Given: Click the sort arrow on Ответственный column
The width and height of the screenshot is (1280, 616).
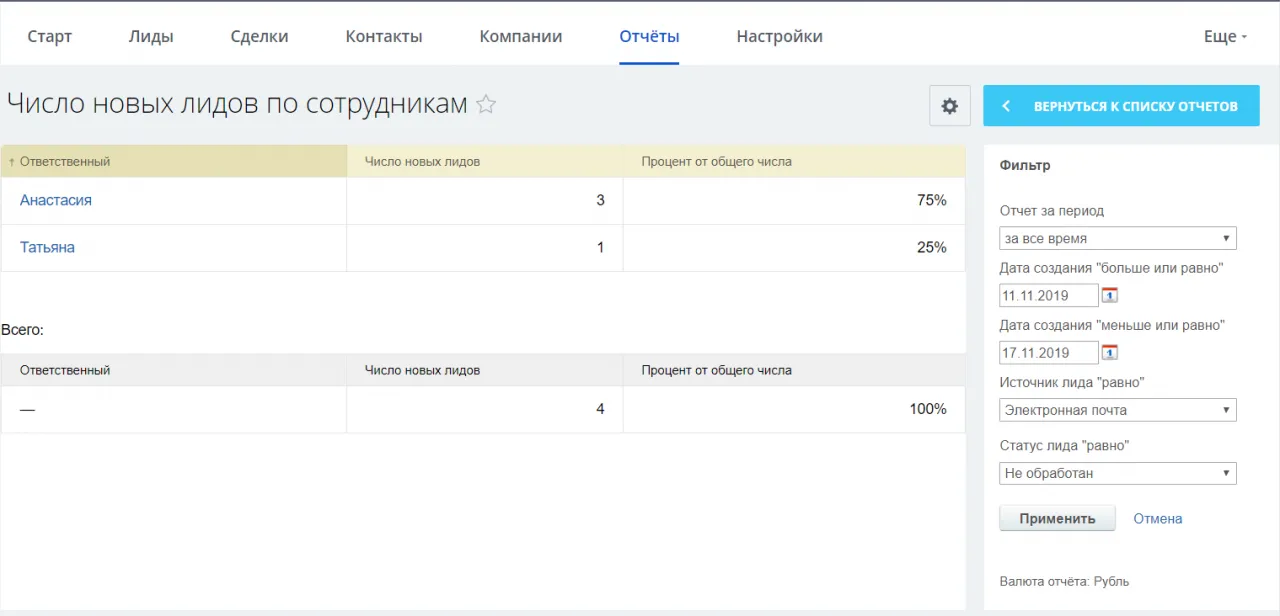Looking at the screenshot, I should 10,161.
